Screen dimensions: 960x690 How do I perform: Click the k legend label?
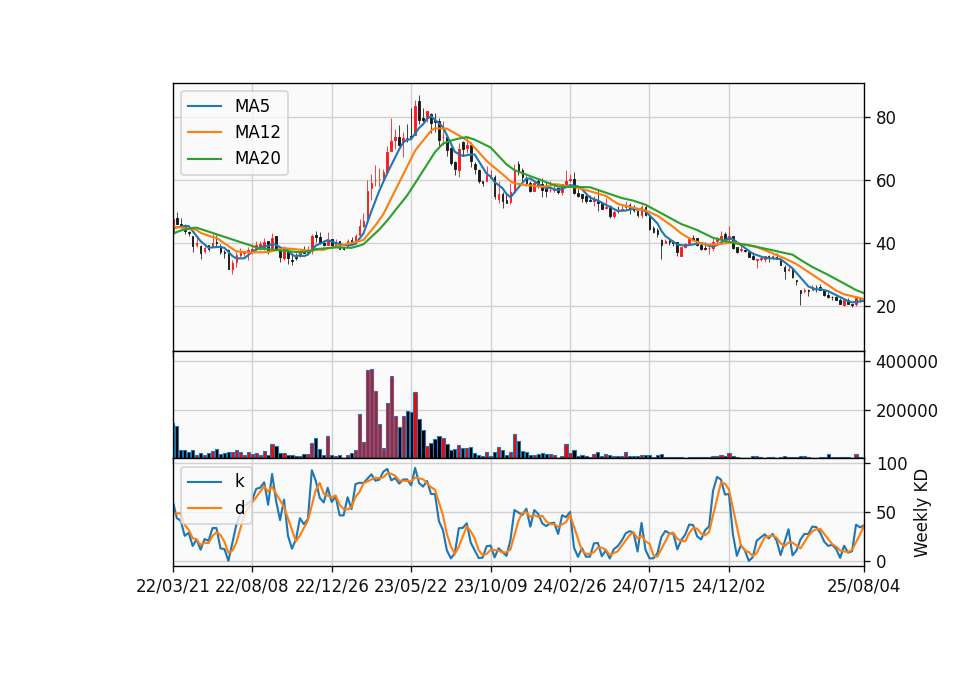[239, 481]
